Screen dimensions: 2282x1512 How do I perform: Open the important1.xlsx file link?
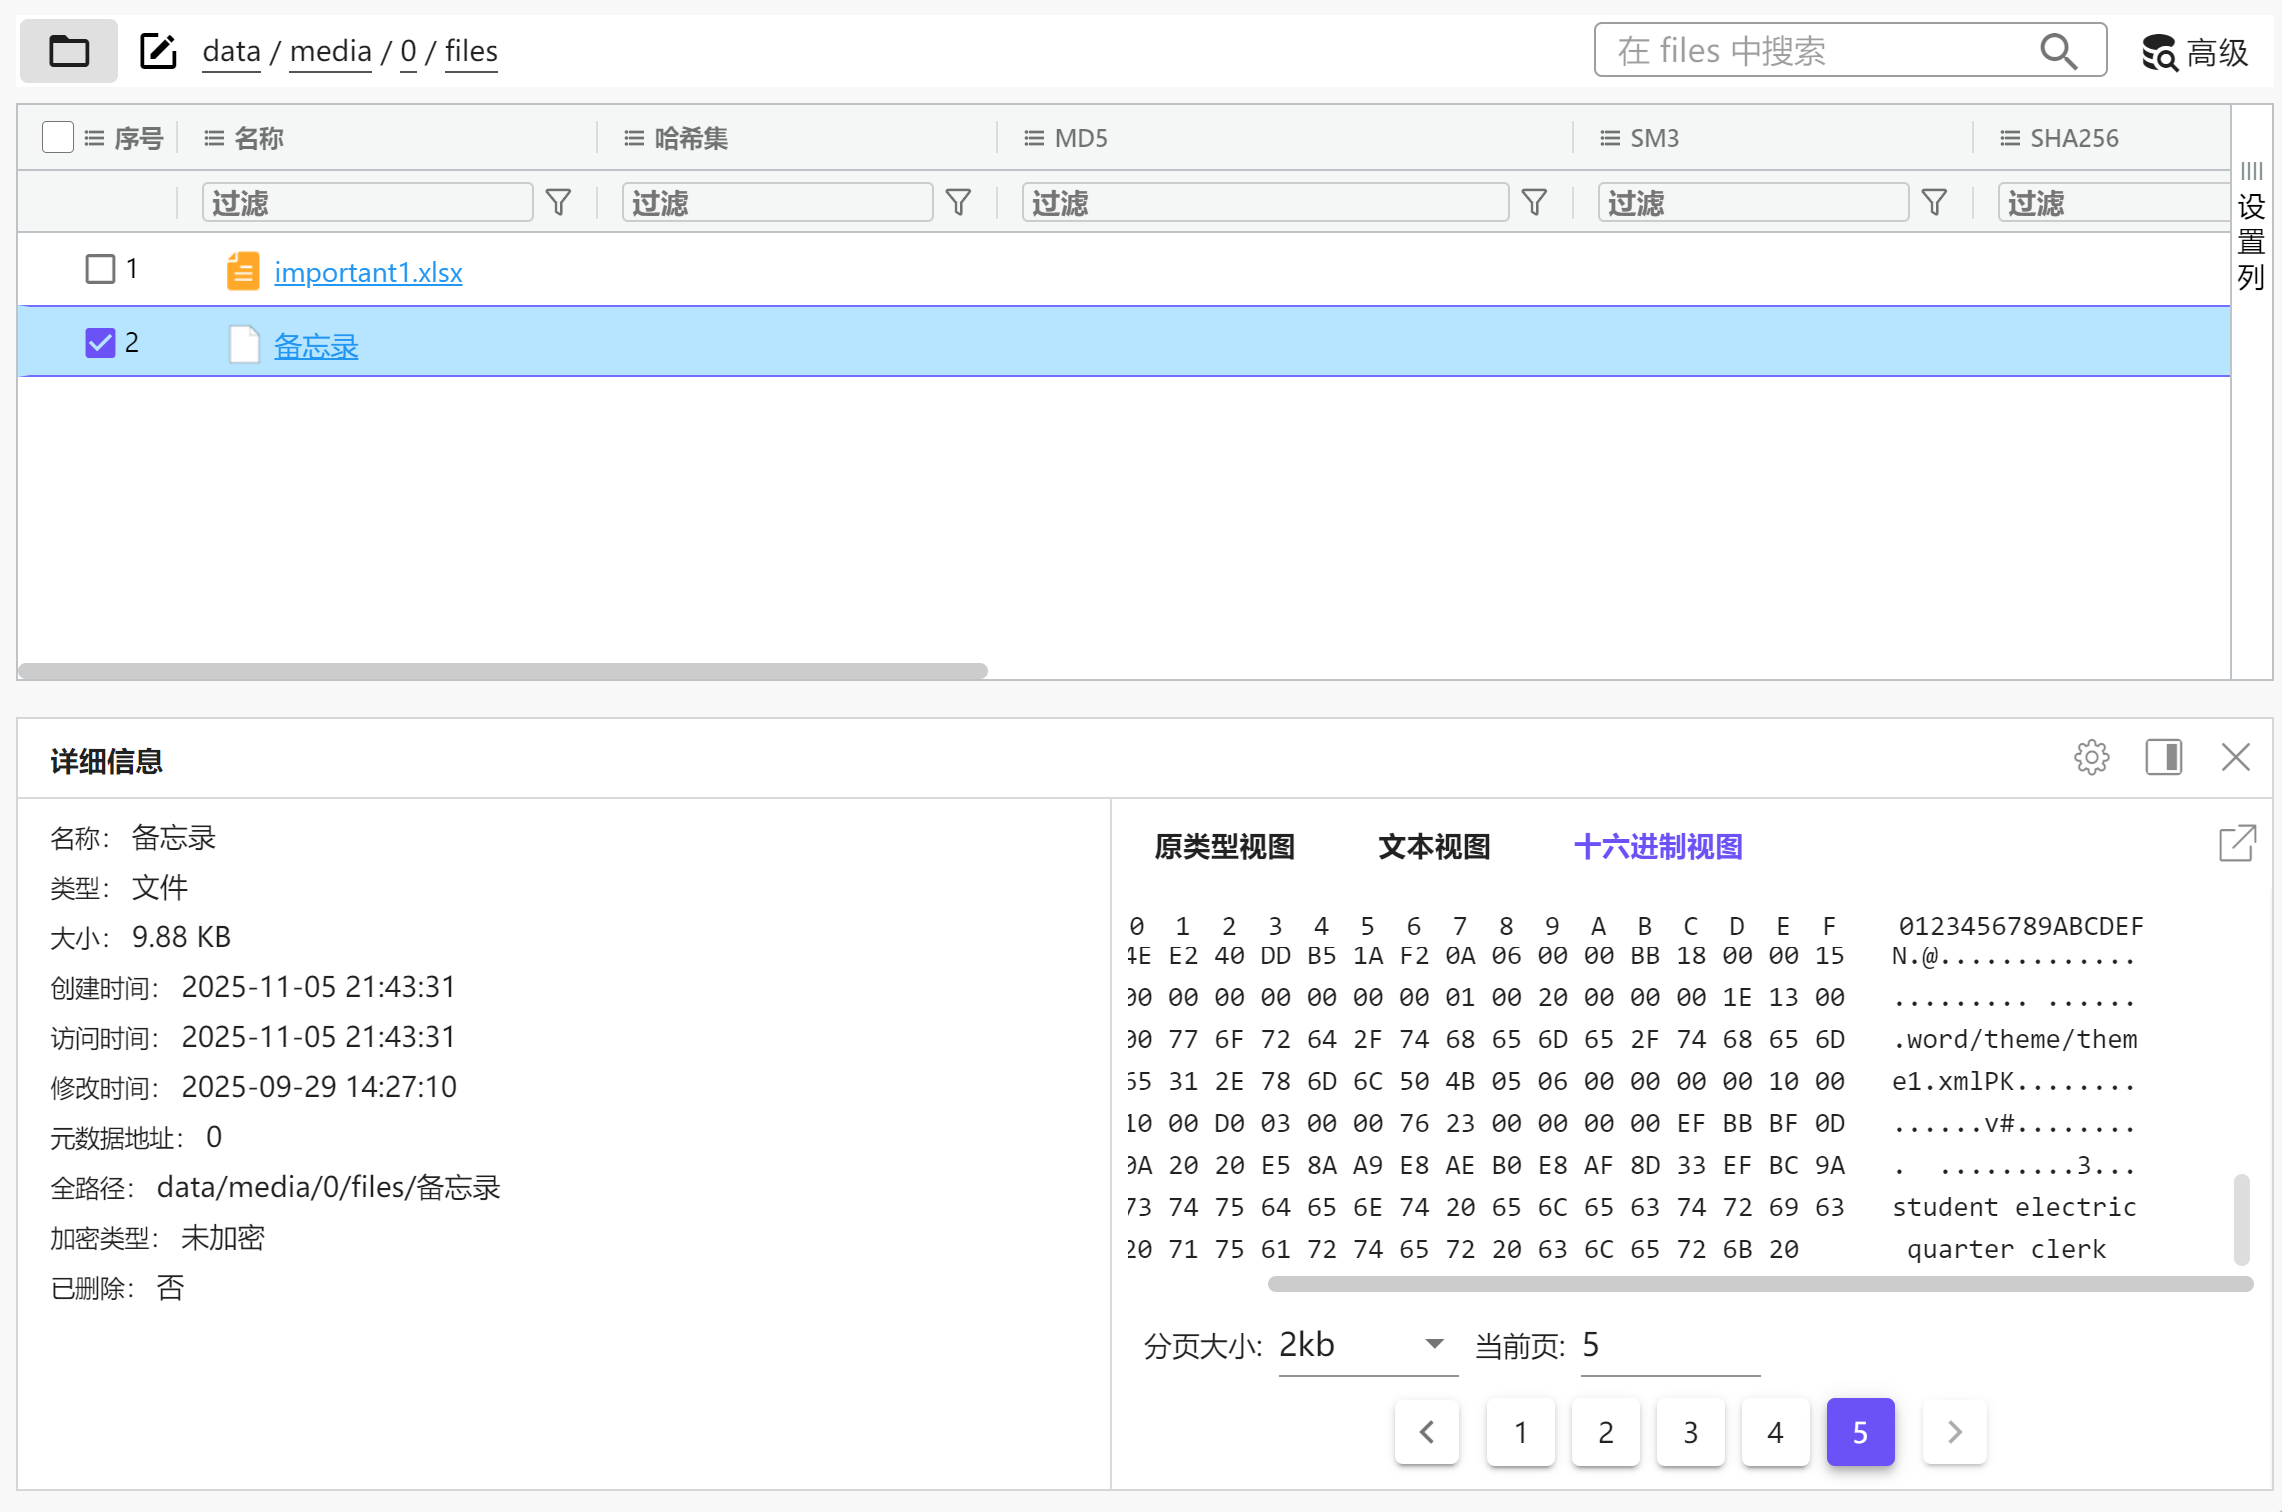368,272
